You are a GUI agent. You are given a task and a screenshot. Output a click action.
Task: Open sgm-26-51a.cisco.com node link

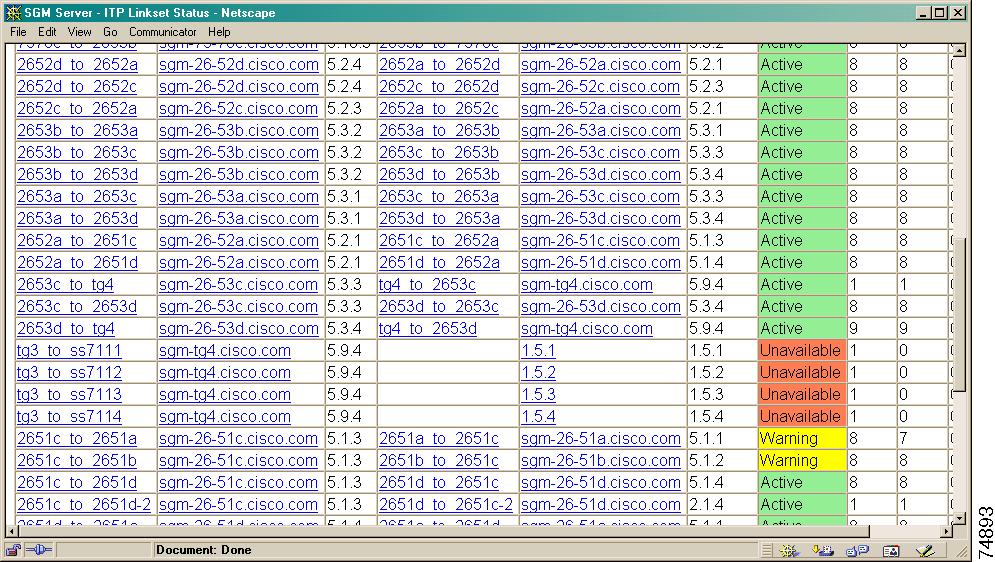pos(600,439)
